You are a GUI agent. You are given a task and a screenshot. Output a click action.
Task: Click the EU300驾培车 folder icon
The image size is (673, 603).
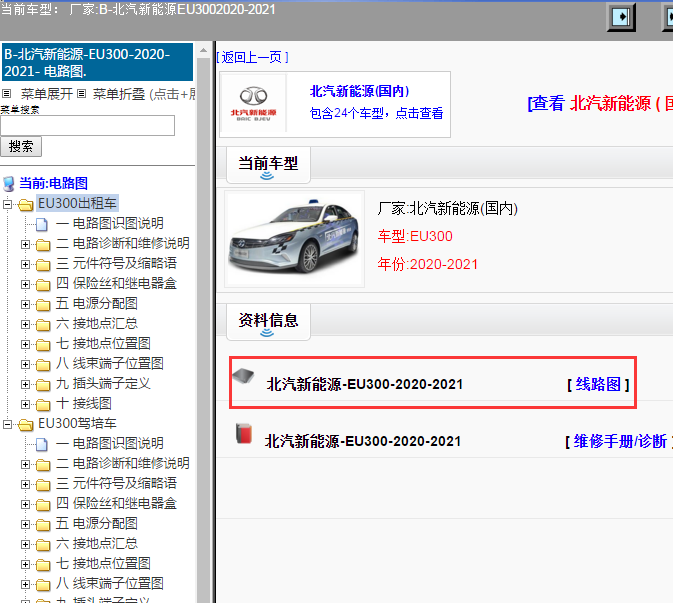click(26, 425)
